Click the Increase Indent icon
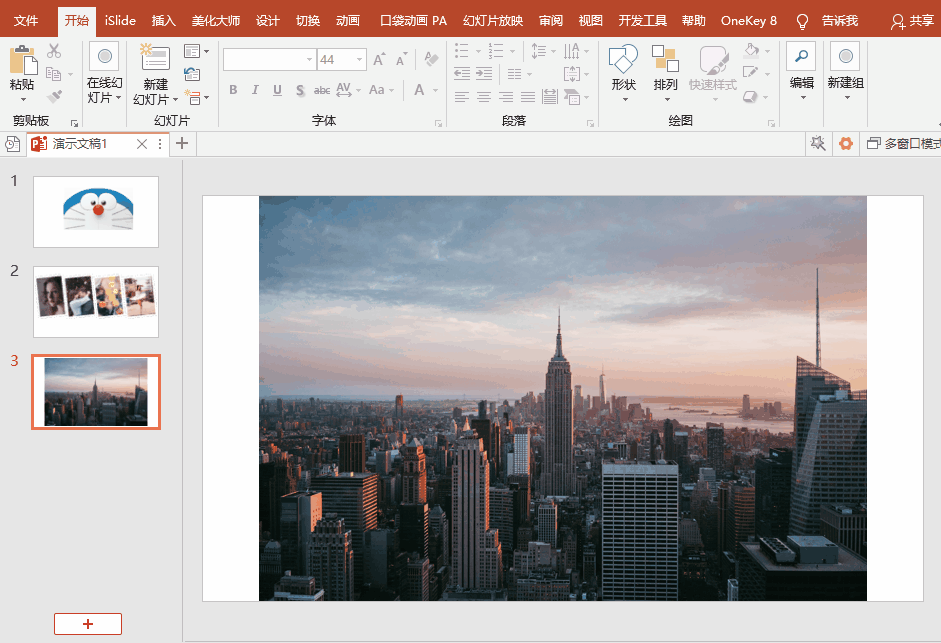Viewport: 941px width, 643px height. tap(484, 74)
